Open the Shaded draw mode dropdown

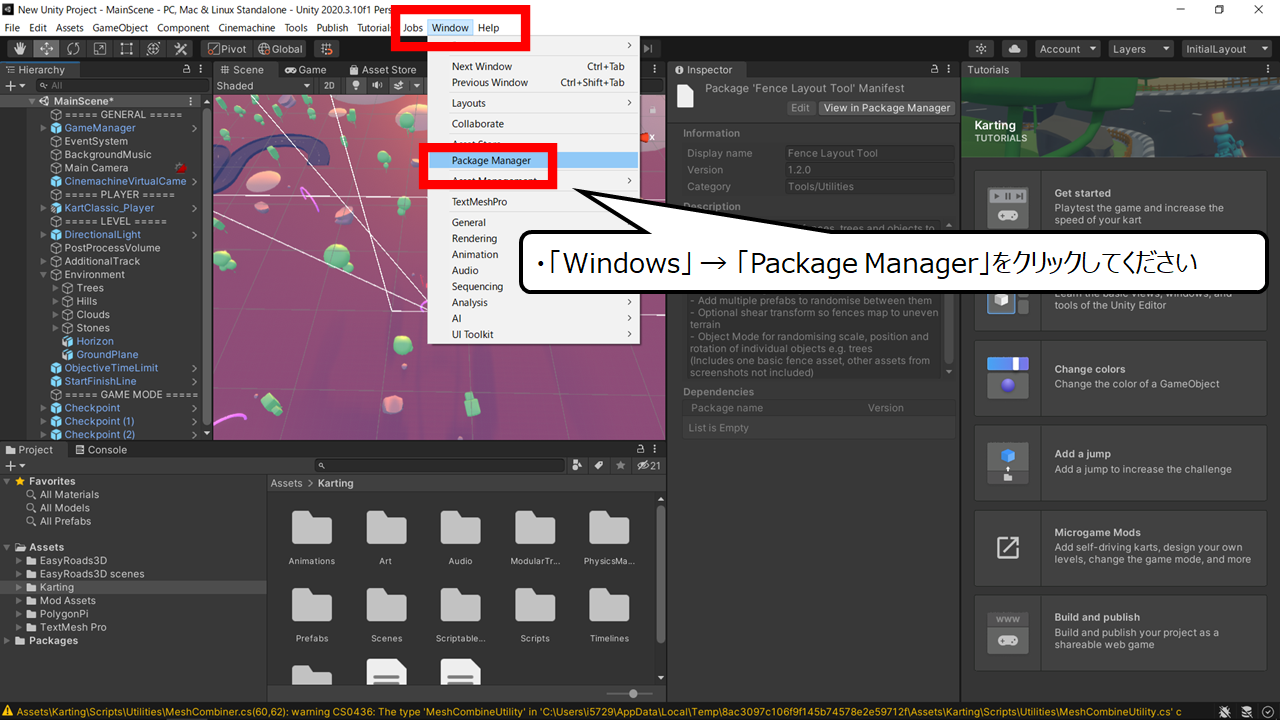click(x=264, y=85)
